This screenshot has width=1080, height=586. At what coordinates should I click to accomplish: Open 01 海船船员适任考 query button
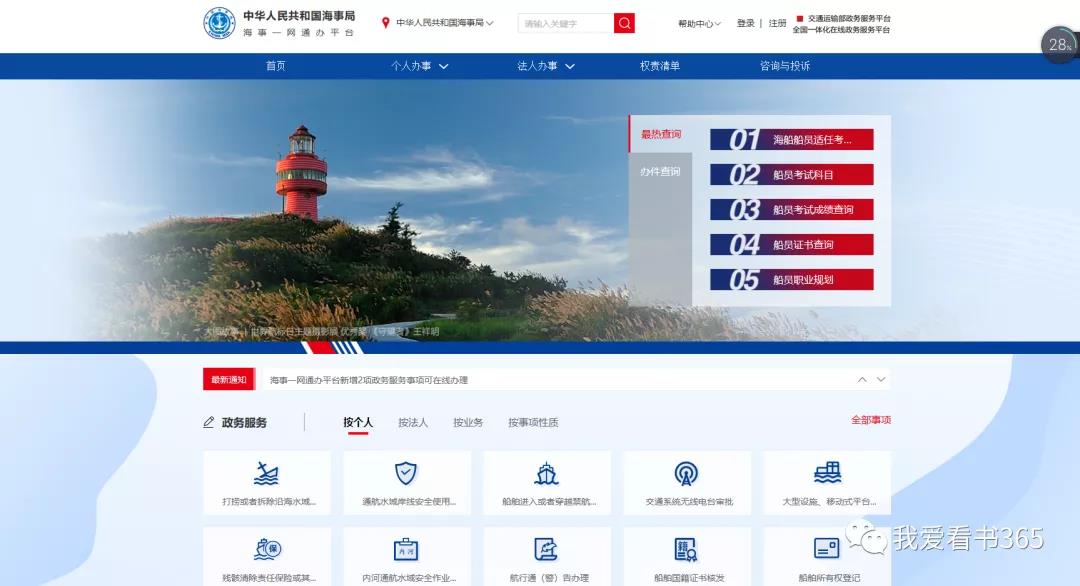pyautogui.click(x=791, y=139)
